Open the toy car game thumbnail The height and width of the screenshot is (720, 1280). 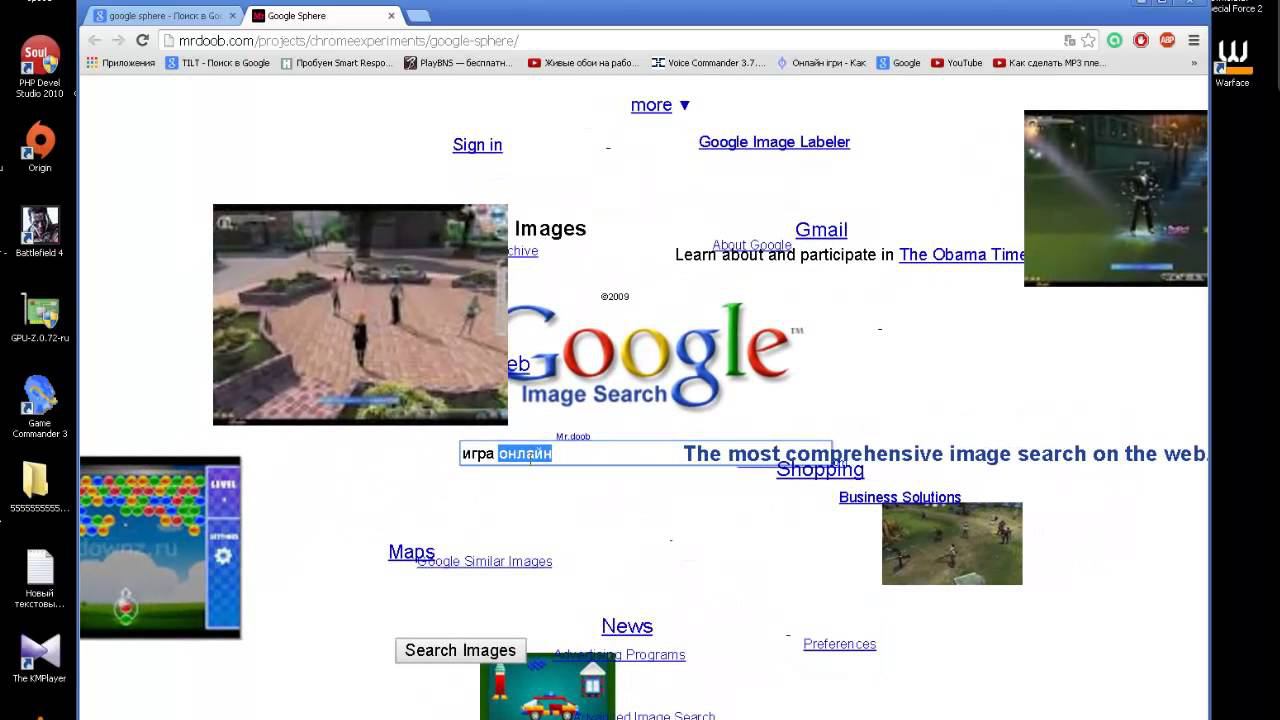pos(548,687)
